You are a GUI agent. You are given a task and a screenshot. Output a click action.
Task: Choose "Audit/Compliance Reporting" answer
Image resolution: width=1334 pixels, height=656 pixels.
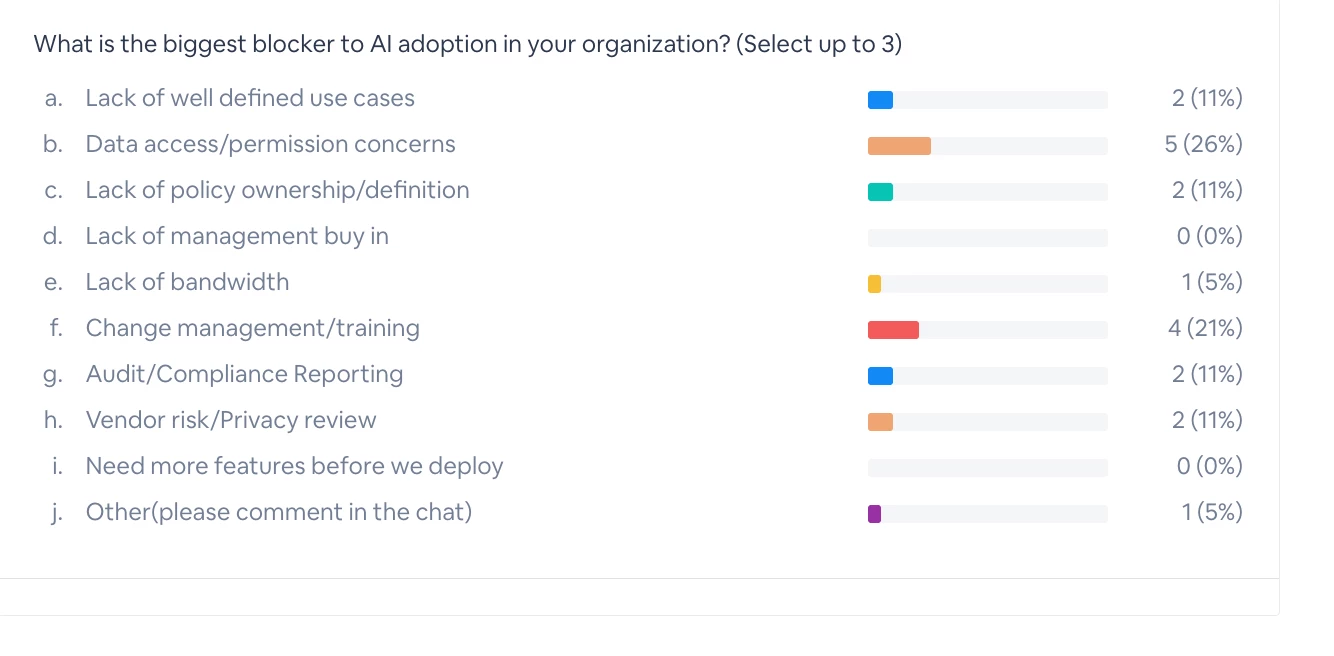click(244, 374)
